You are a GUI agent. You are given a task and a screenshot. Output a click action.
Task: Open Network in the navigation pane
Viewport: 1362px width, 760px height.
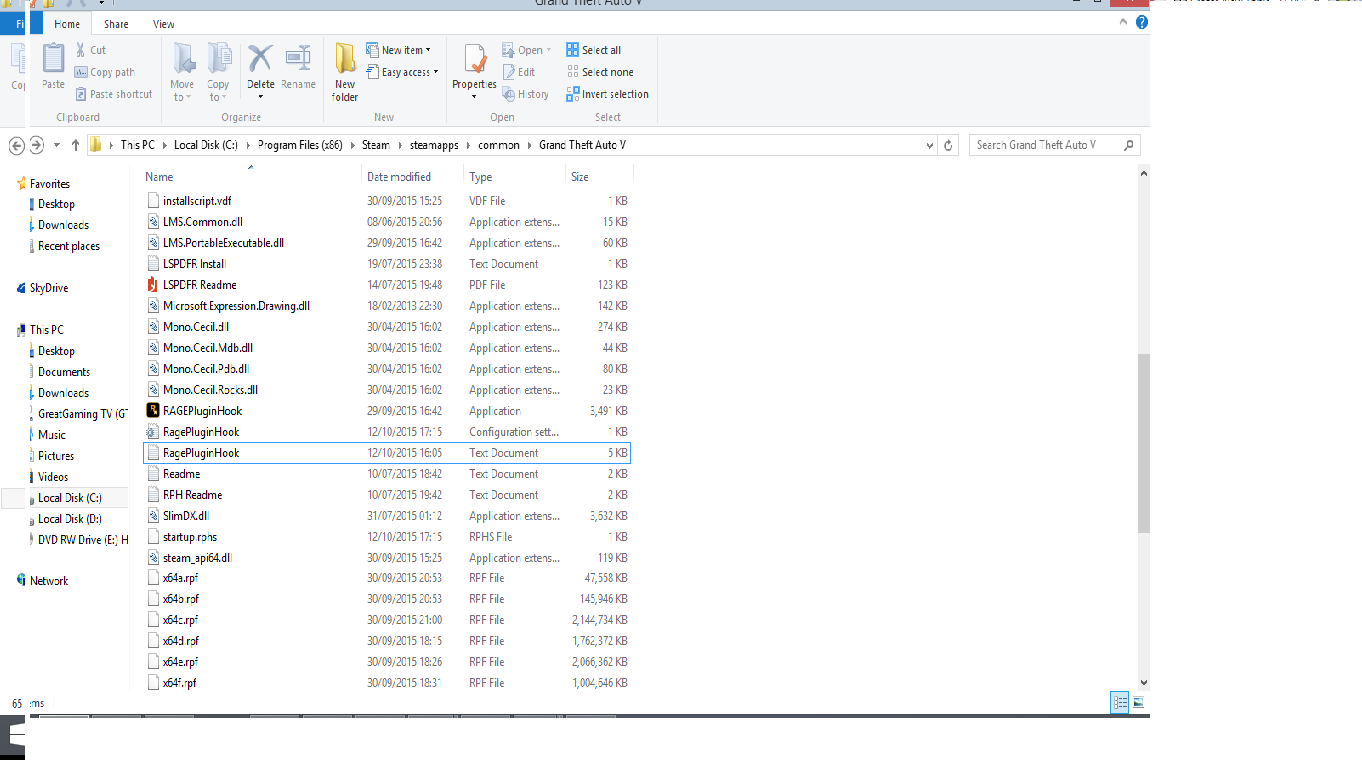coord(48,581)
